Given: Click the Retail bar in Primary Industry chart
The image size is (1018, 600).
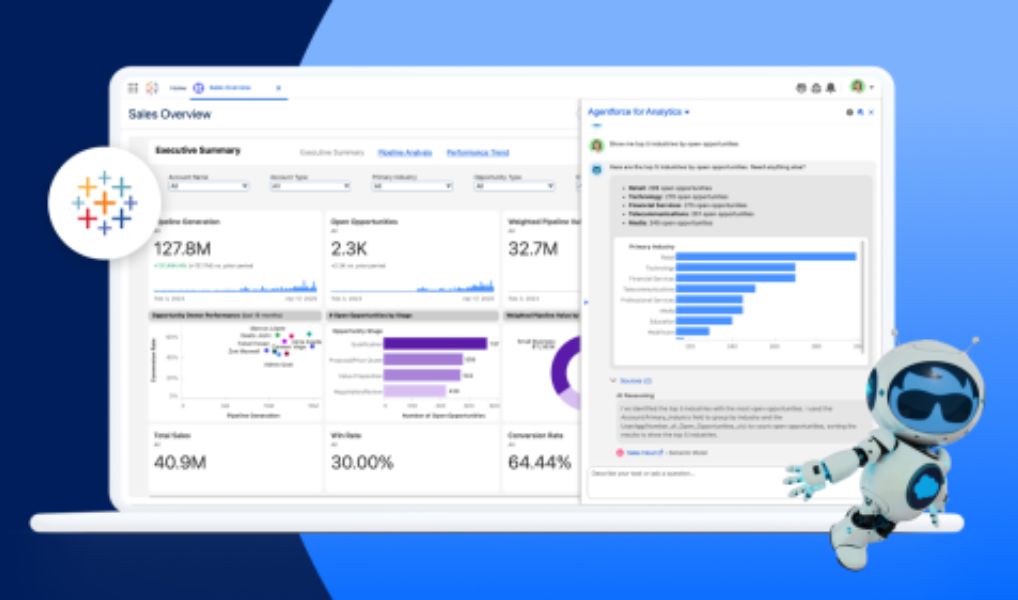Looking at the screenshot, I should click(766, 256).
